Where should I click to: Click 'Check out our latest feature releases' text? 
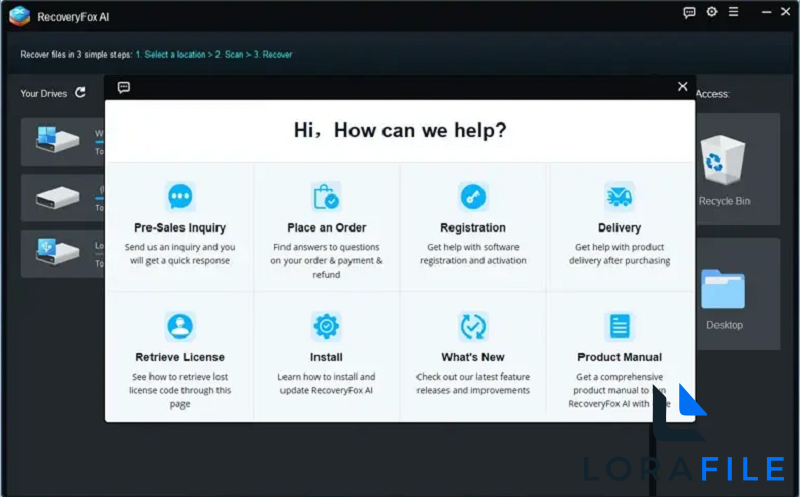pos(473,384)
